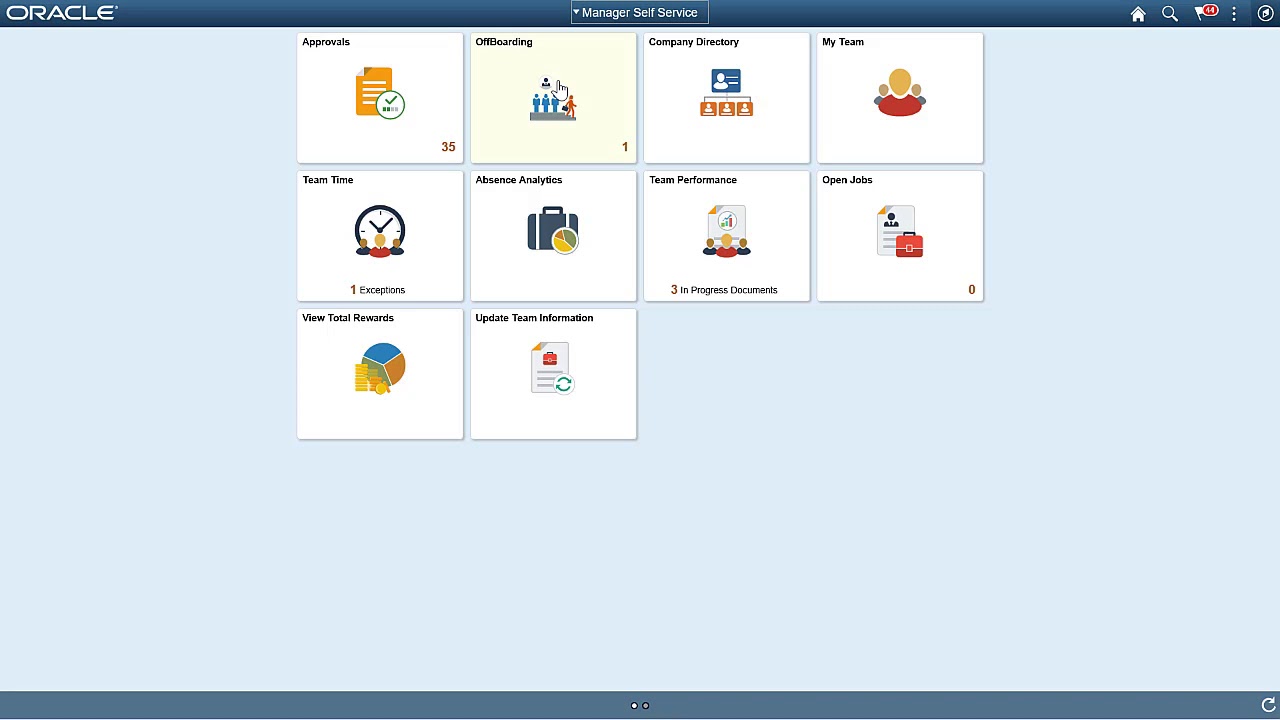Open the Team Time clock icon
The width and height of the screenshot is (1280, 720).
point(380,231)
